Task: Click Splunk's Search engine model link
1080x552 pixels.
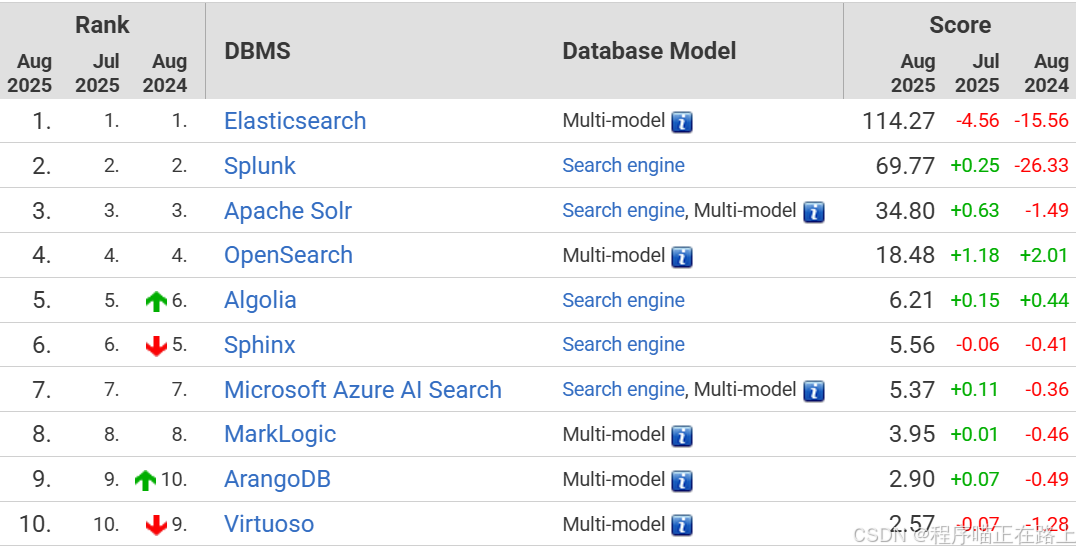Action: coord(623,166)
